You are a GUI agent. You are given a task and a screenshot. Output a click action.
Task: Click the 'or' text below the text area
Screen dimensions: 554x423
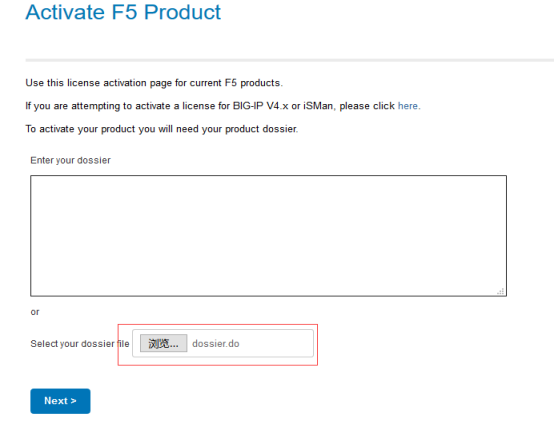click(x=35, y=312)
